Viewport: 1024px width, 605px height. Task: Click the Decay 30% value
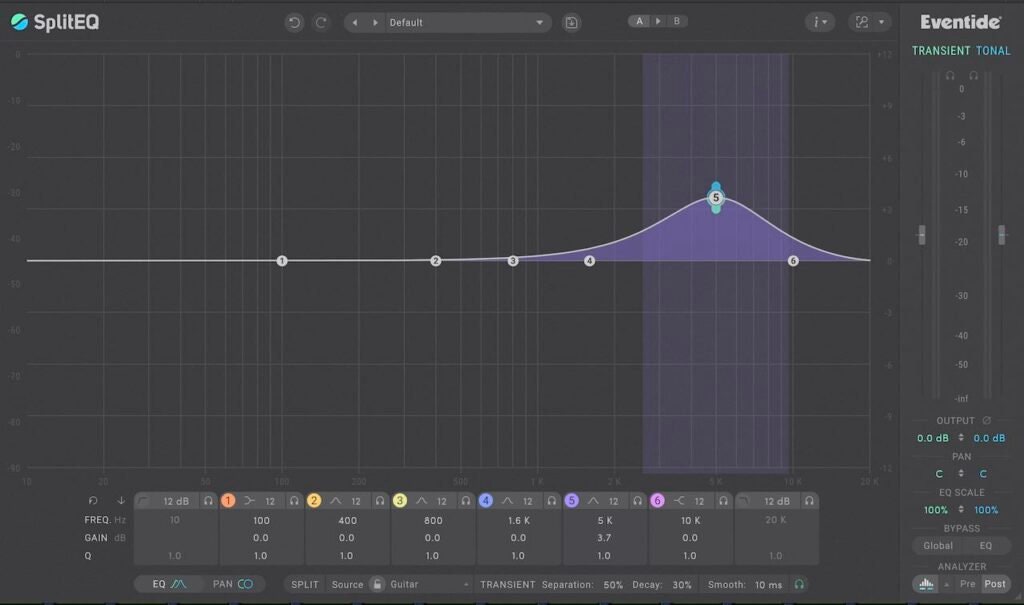[682, 585]
